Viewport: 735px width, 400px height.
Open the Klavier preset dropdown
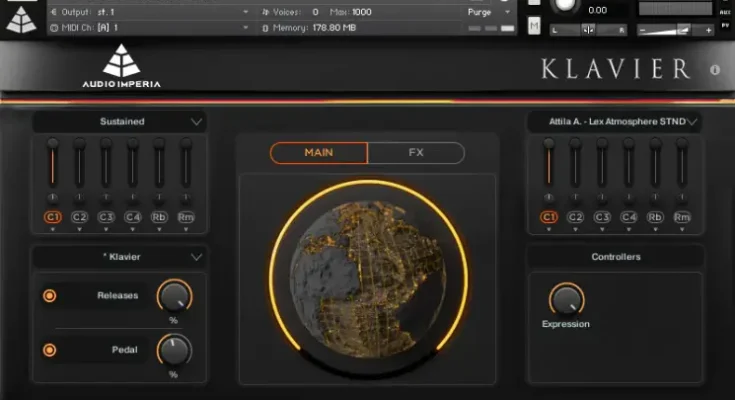pyautogui.click(x=196, y=257)
